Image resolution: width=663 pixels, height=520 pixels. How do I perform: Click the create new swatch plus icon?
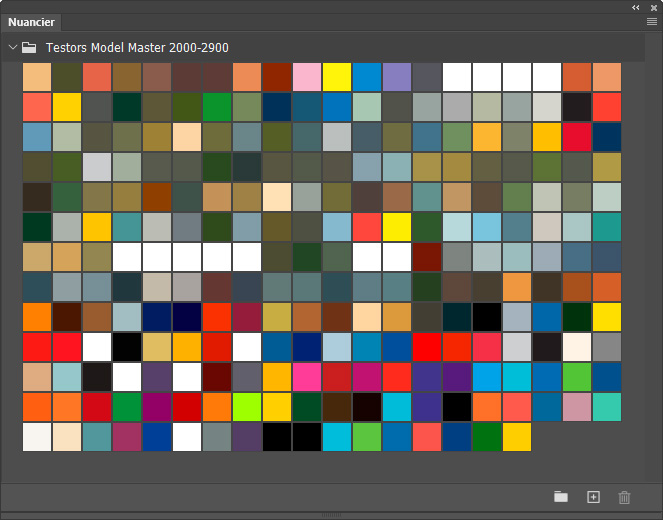(x=593, y=497)
